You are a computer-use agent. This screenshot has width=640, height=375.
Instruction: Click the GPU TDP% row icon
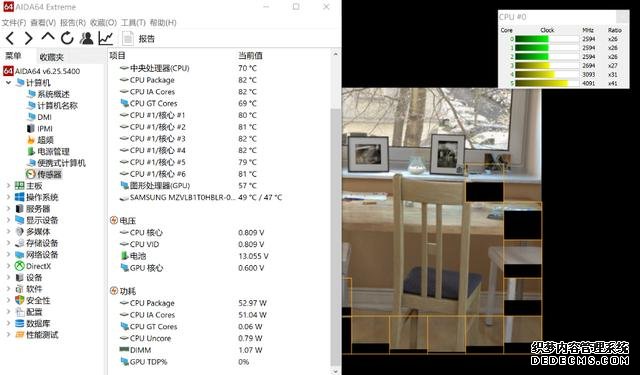124,362
